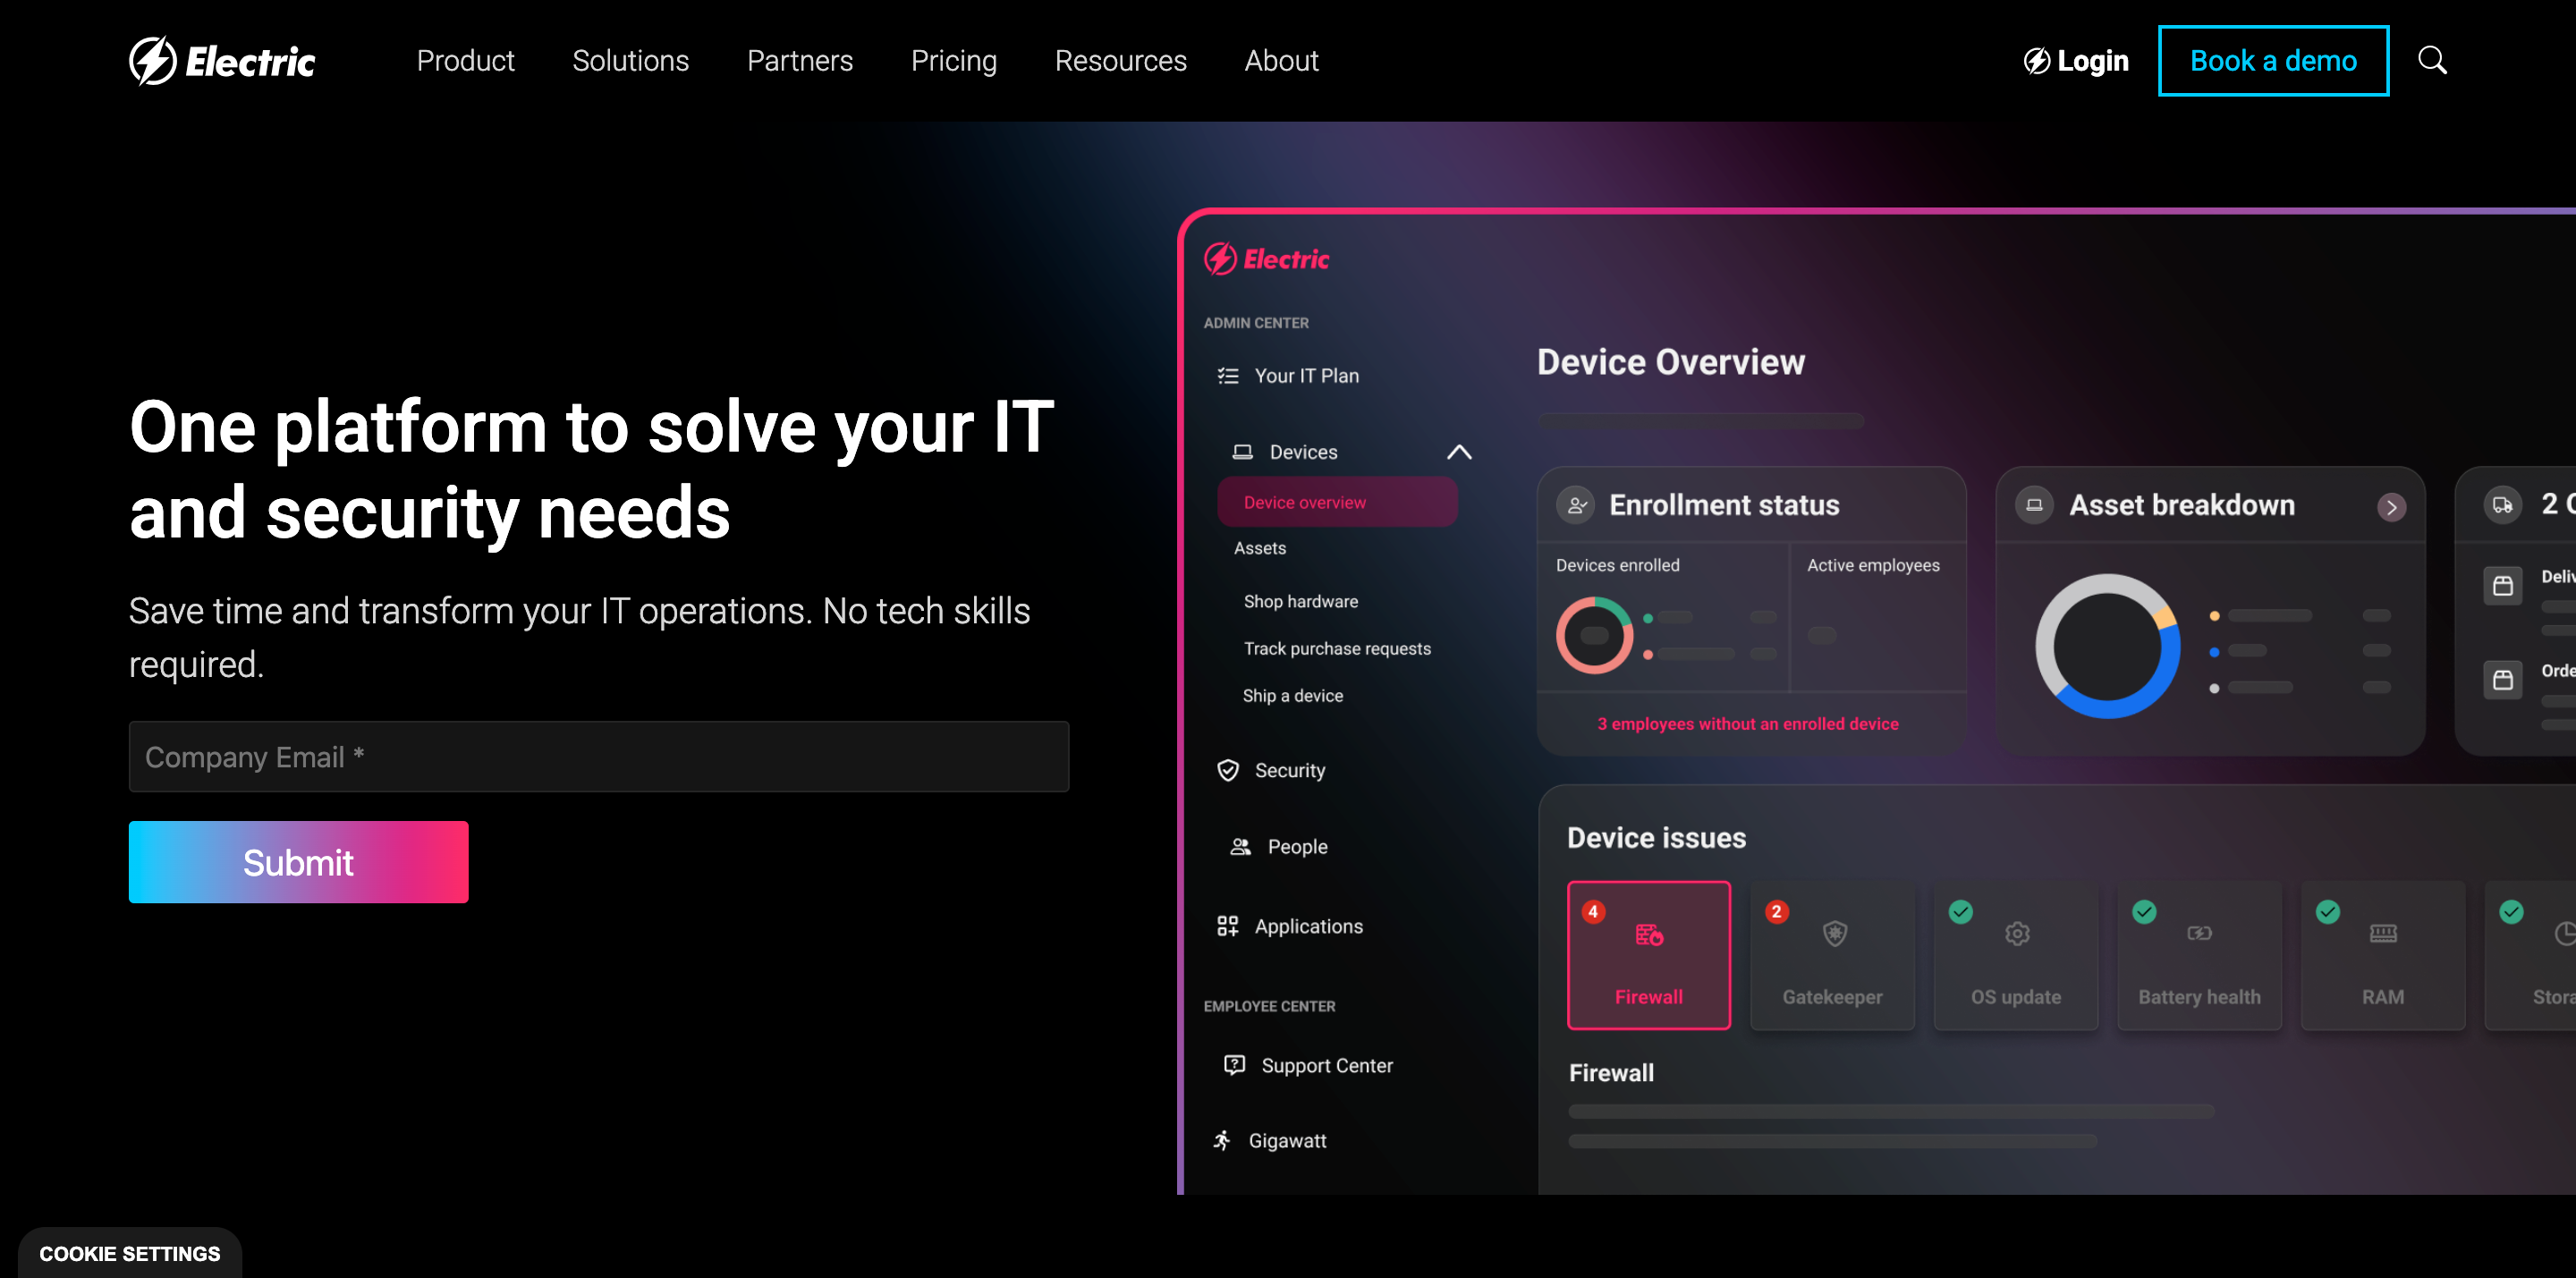Screen dimensions: 2576x1278
Task: Open the About menu
Action: click(1281, 61)
